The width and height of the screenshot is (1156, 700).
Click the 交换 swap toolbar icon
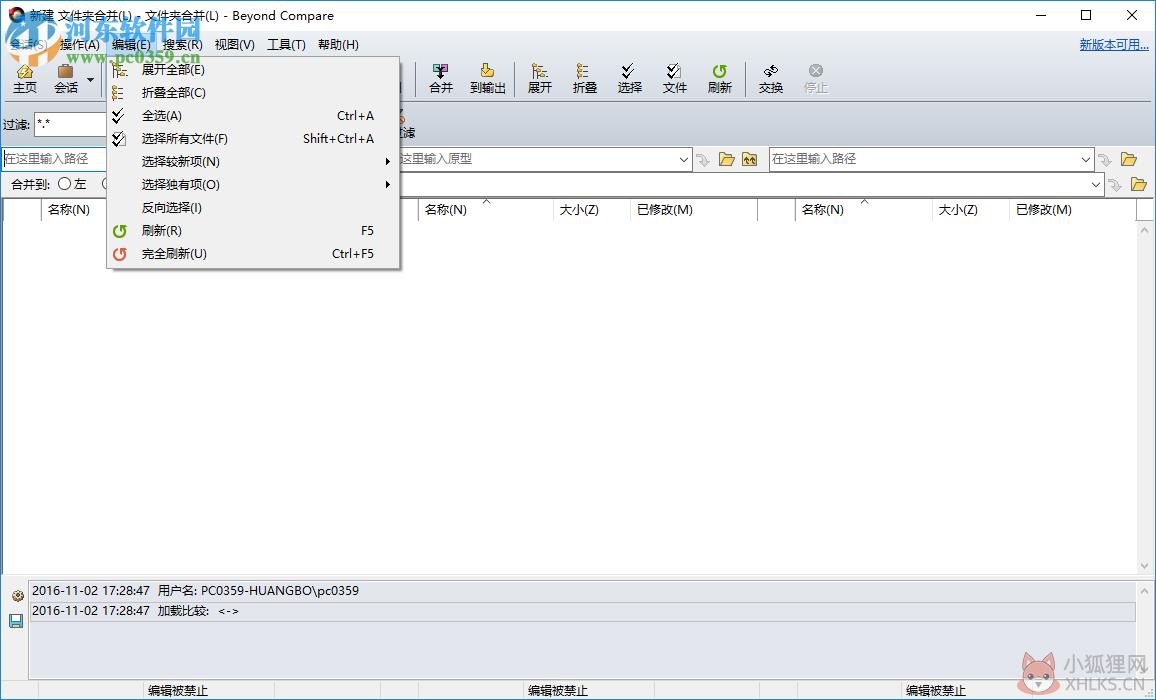pyautogui.click(x=770, y=79)
